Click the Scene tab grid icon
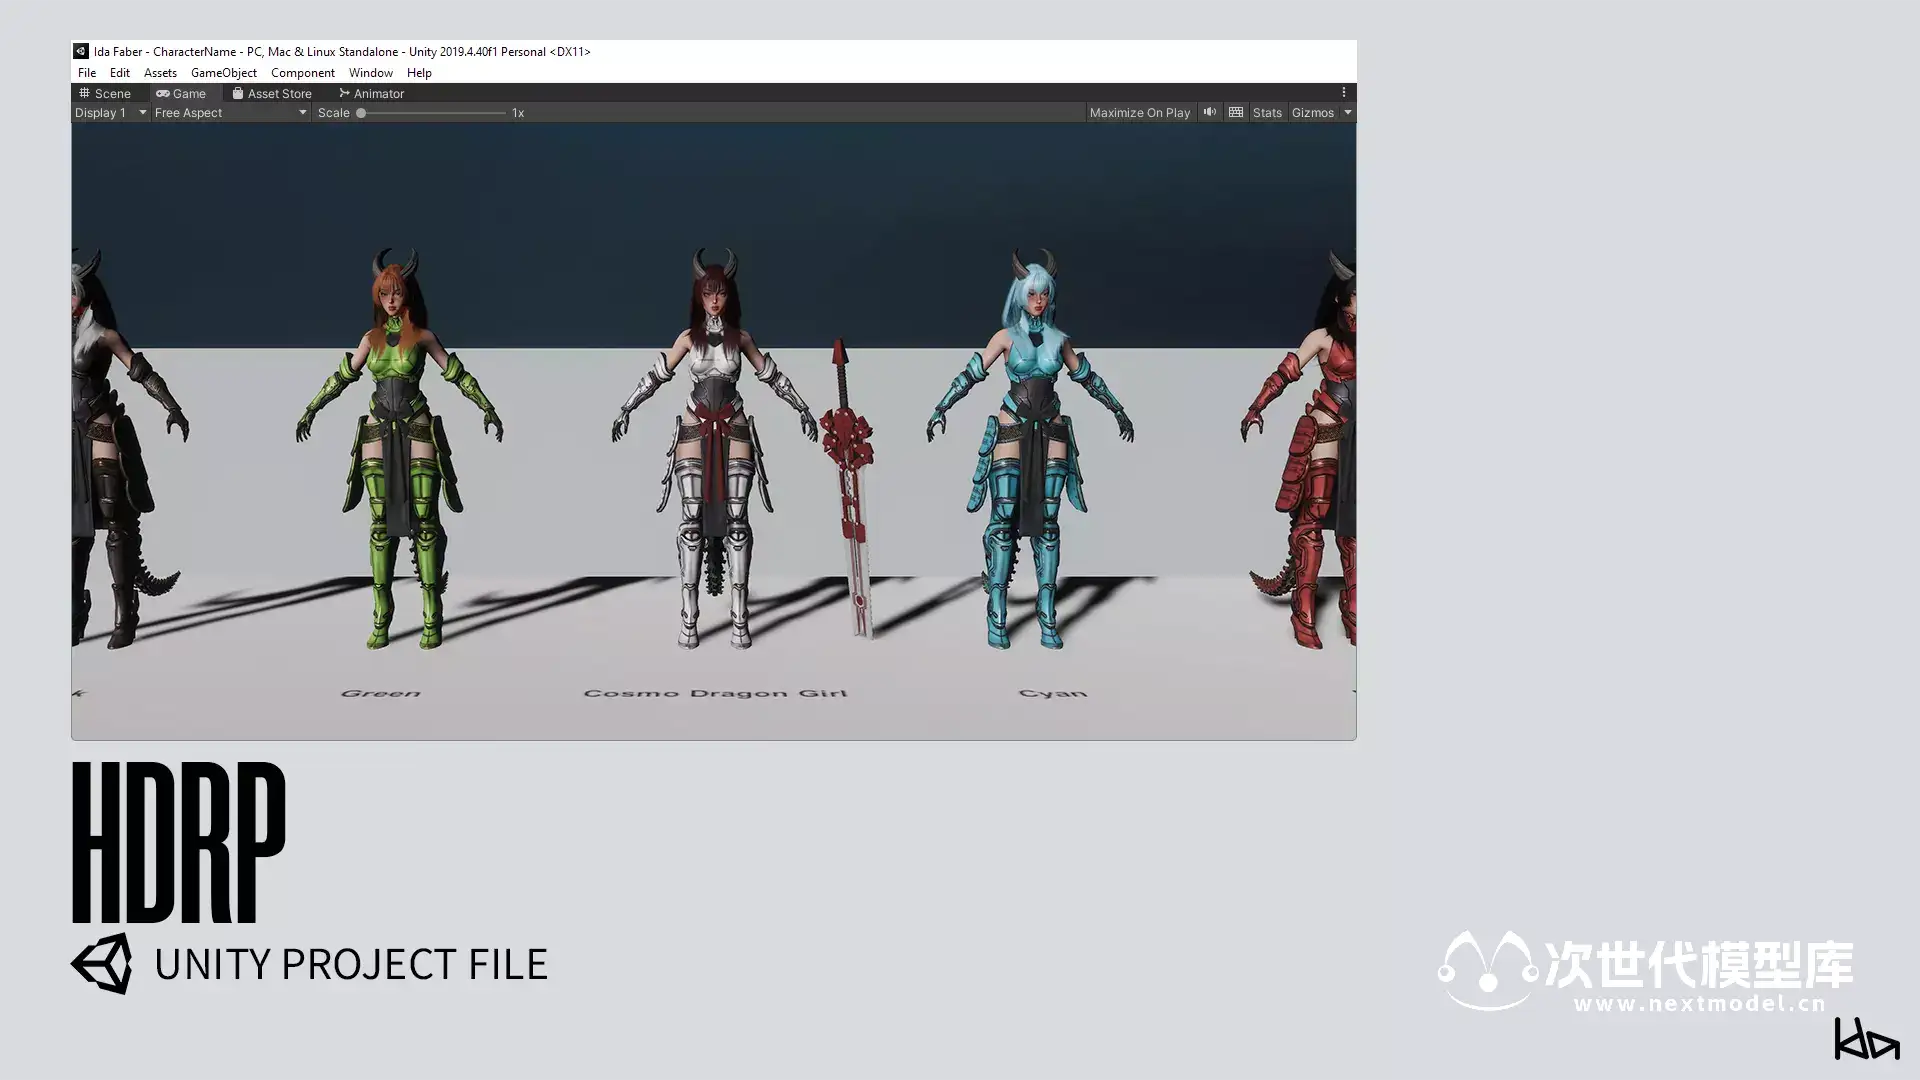Image resolution: width=1920 pixels, height=1080 pixels. (85, 93)
